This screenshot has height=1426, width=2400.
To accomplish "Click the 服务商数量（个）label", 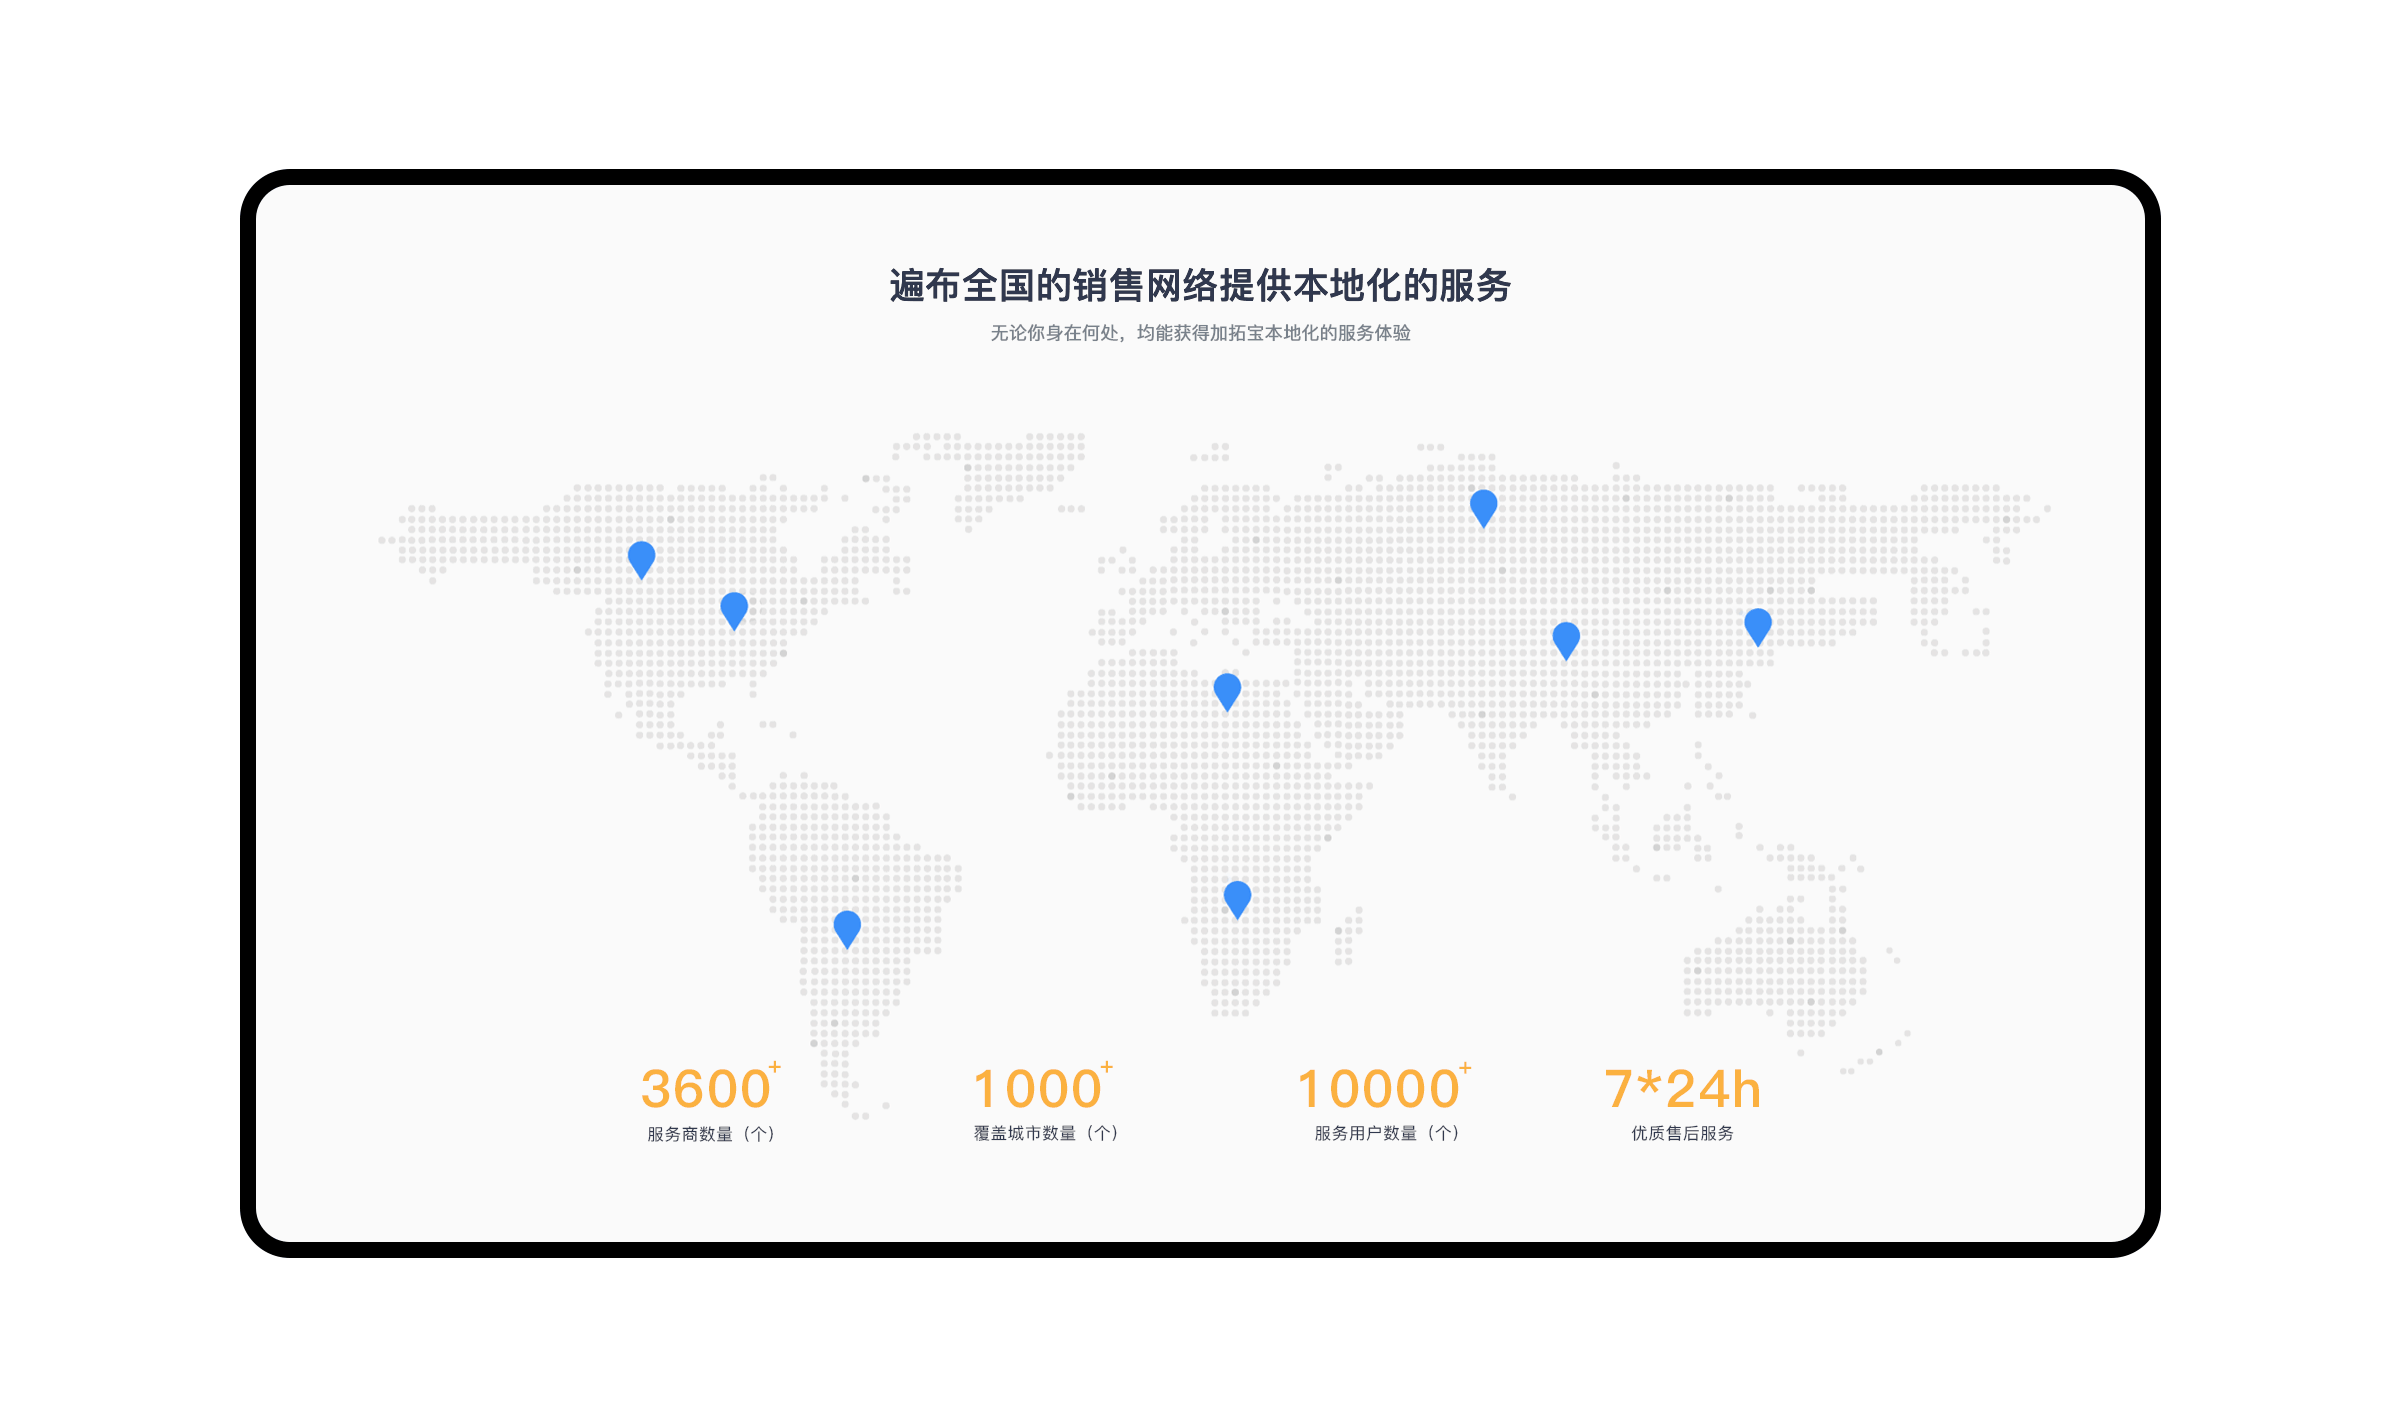I will point(711,1134).
